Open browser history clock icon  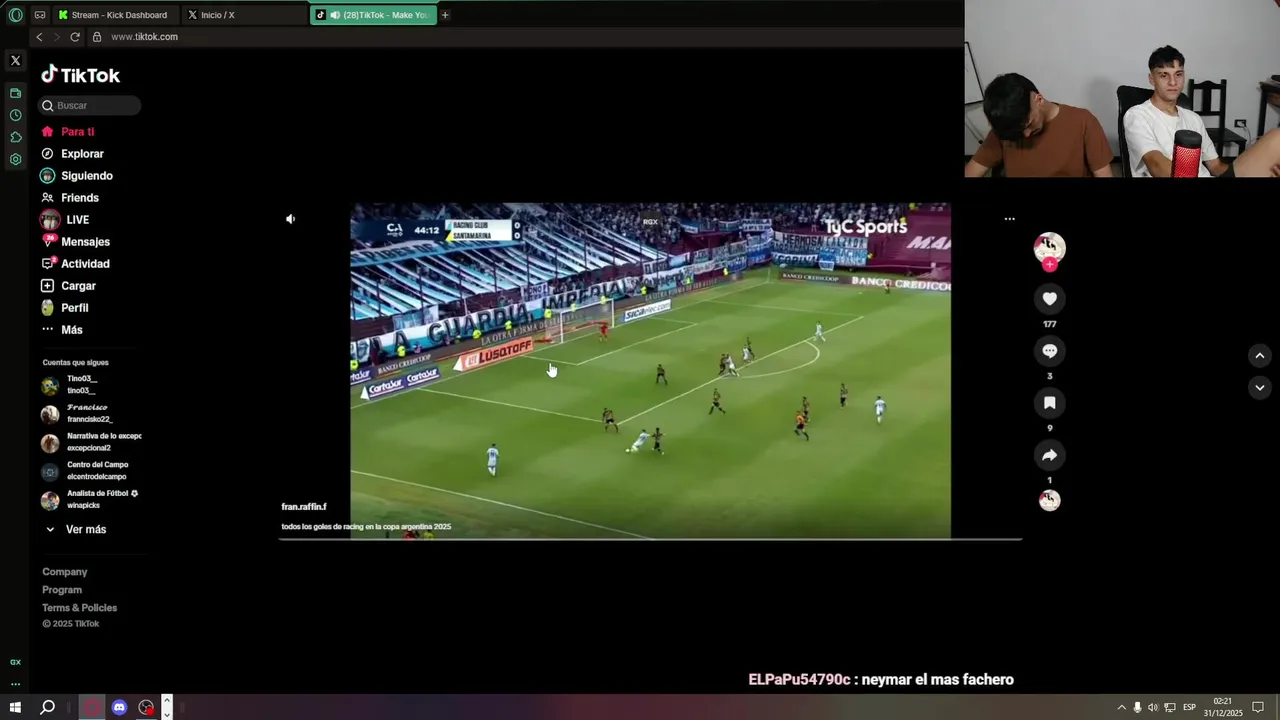pyautogui.click(x=15, y=115)
